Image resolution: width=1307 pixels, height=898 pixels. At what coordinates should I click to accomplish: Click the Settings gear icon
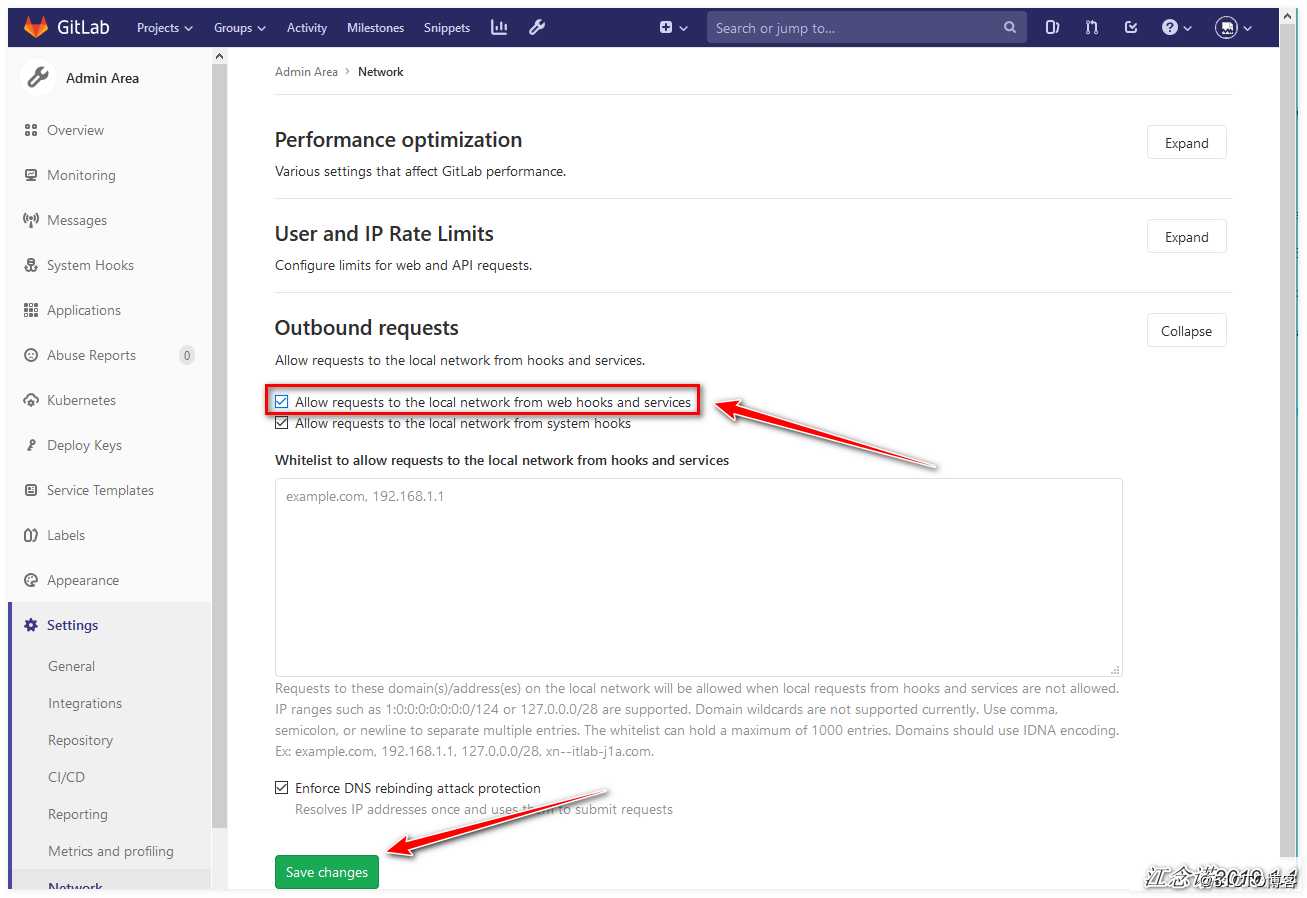click(x=30, y=625)
